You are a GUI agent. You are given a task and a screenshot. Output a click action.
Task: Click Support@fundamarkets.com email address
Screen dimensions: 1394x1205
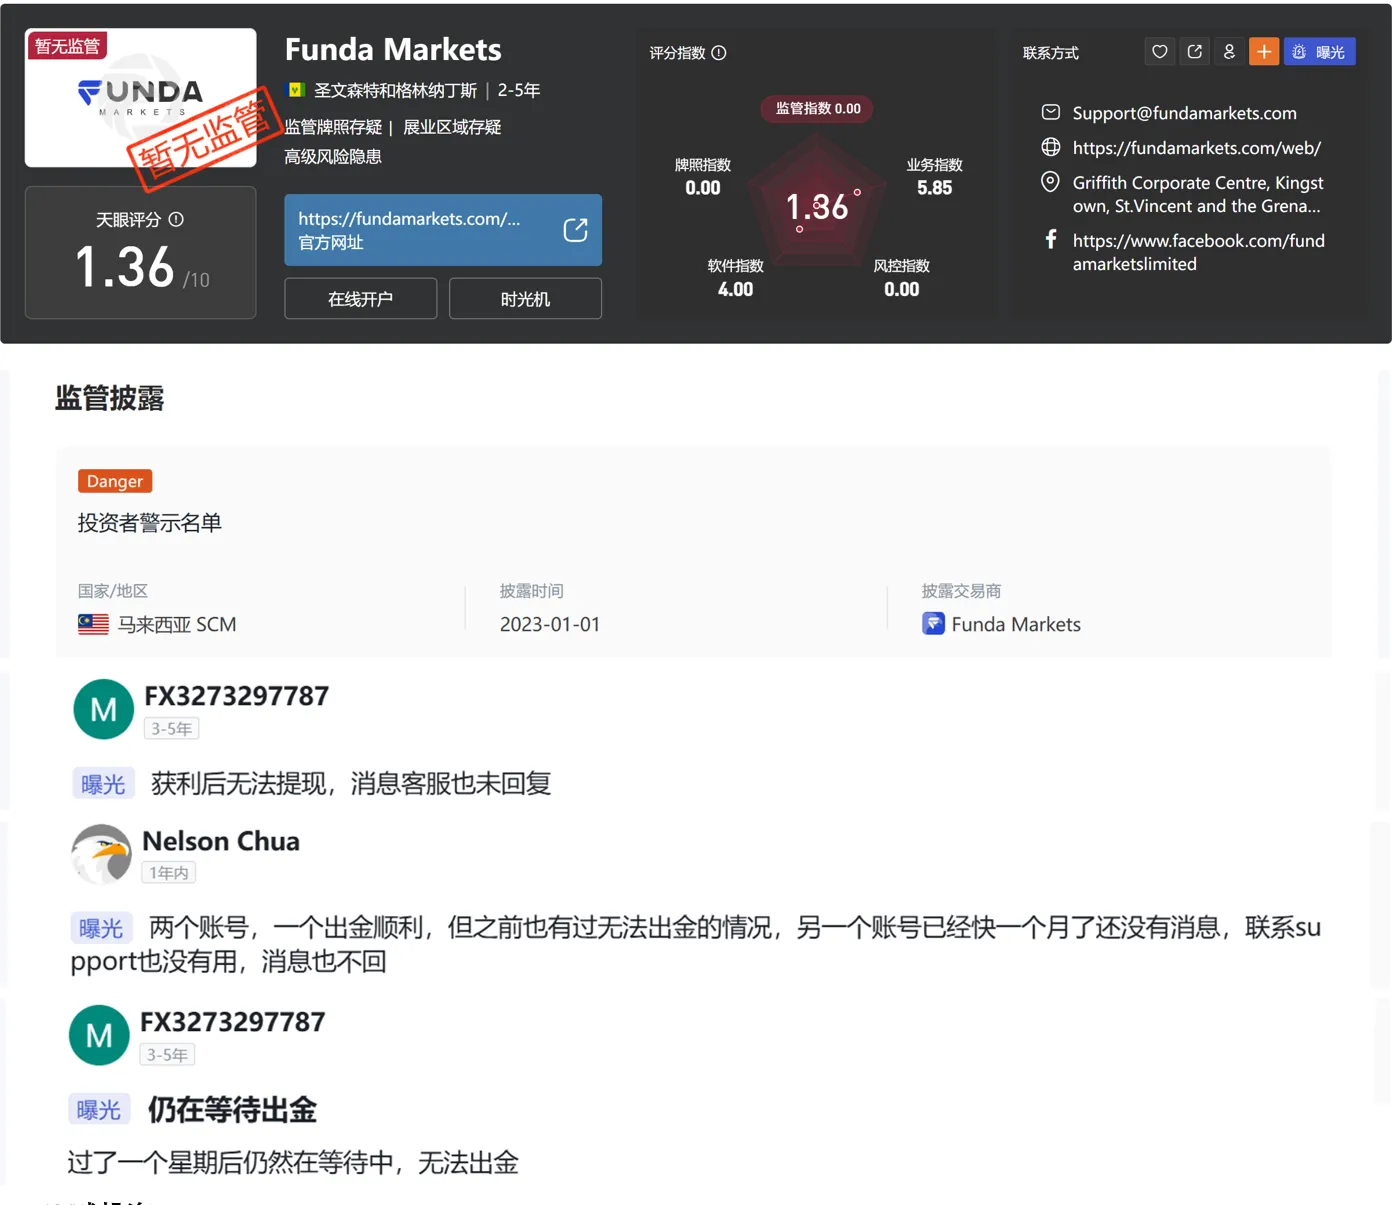[x=1184, y=113]
